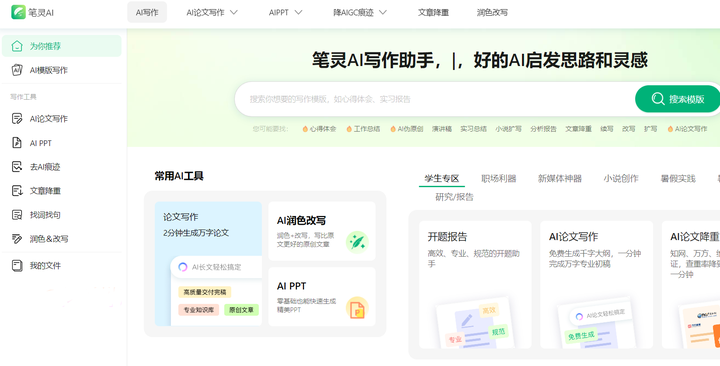The height and width of the screenshot is (366, 720).
Task: Expand the AIPPT top menu arrow
Action: tap(298, 12)
